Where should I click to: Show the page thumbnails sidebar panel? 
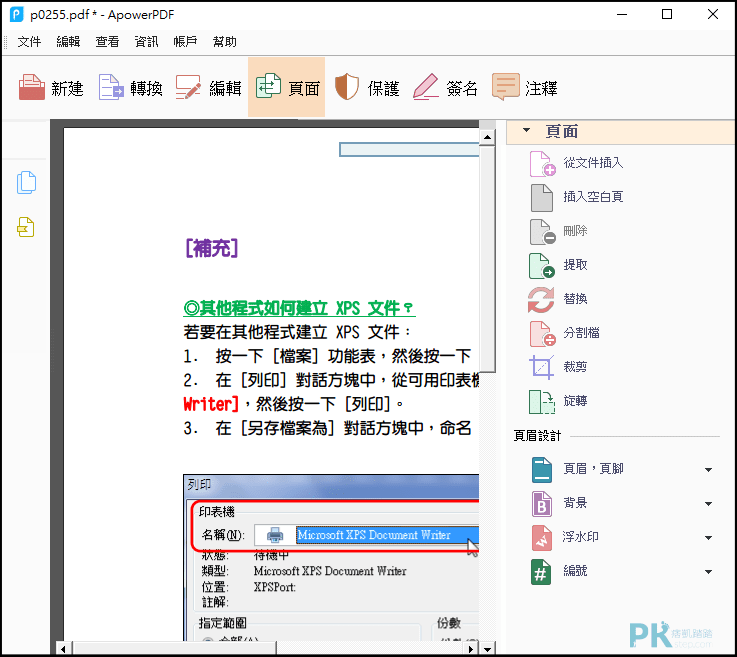(x=26, y=182)
